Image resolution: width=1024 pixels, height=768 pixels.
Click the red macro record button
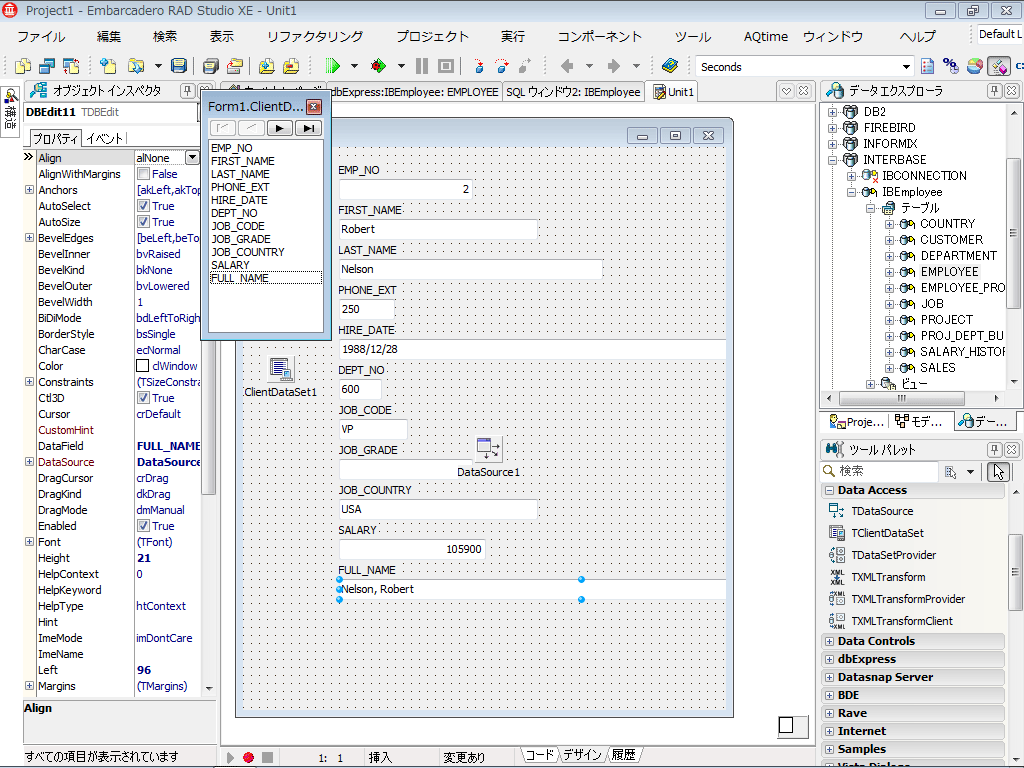(x=248, y=758)
